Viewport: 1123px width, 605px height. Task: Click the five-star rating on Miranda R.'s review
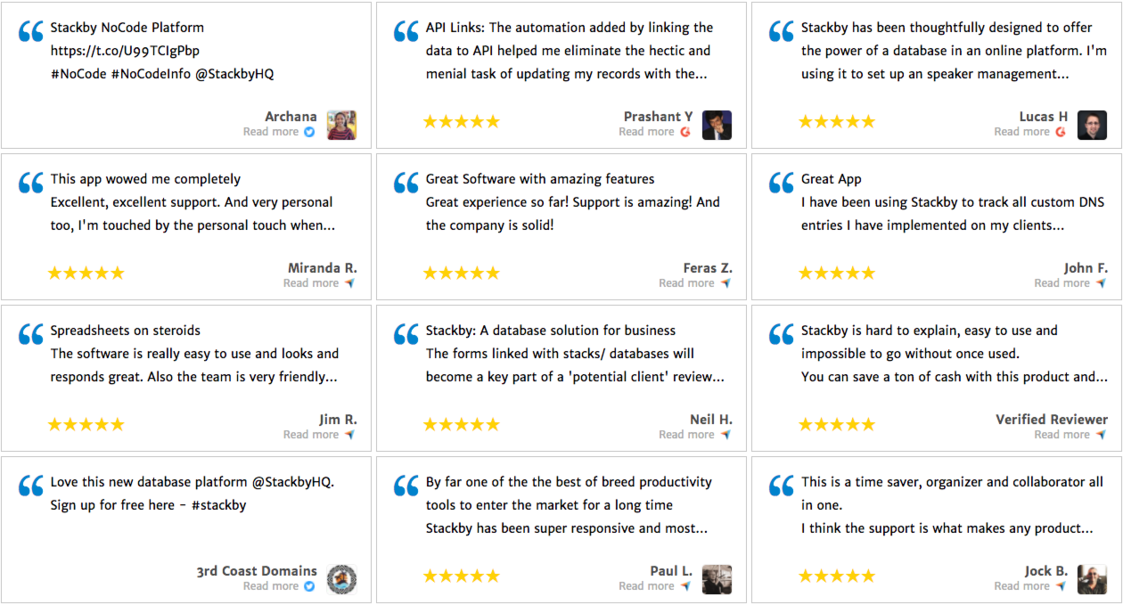click(x=86, y=273)
